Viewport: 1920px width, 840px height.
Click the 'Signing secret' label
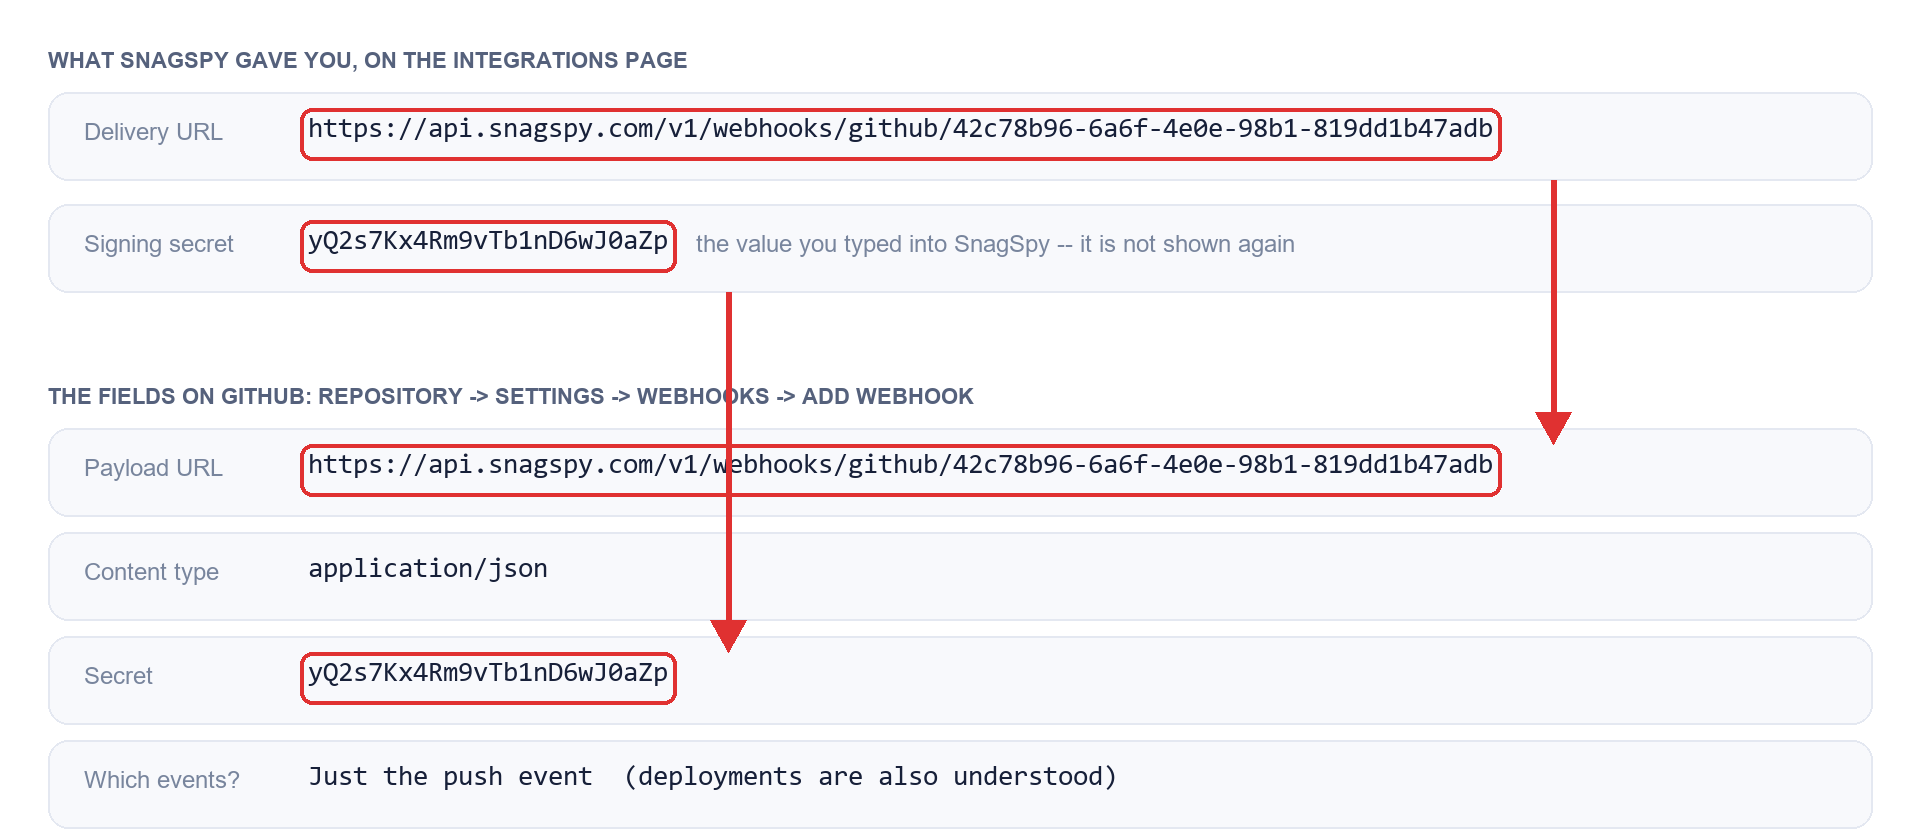[x=158, y=244]
